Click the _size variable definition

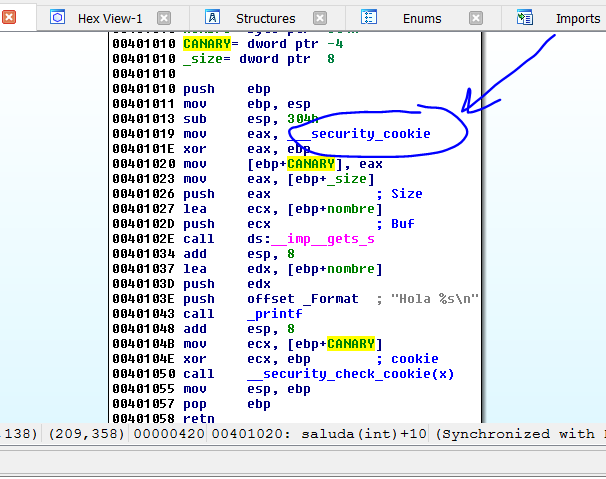(x=203, y=58)
